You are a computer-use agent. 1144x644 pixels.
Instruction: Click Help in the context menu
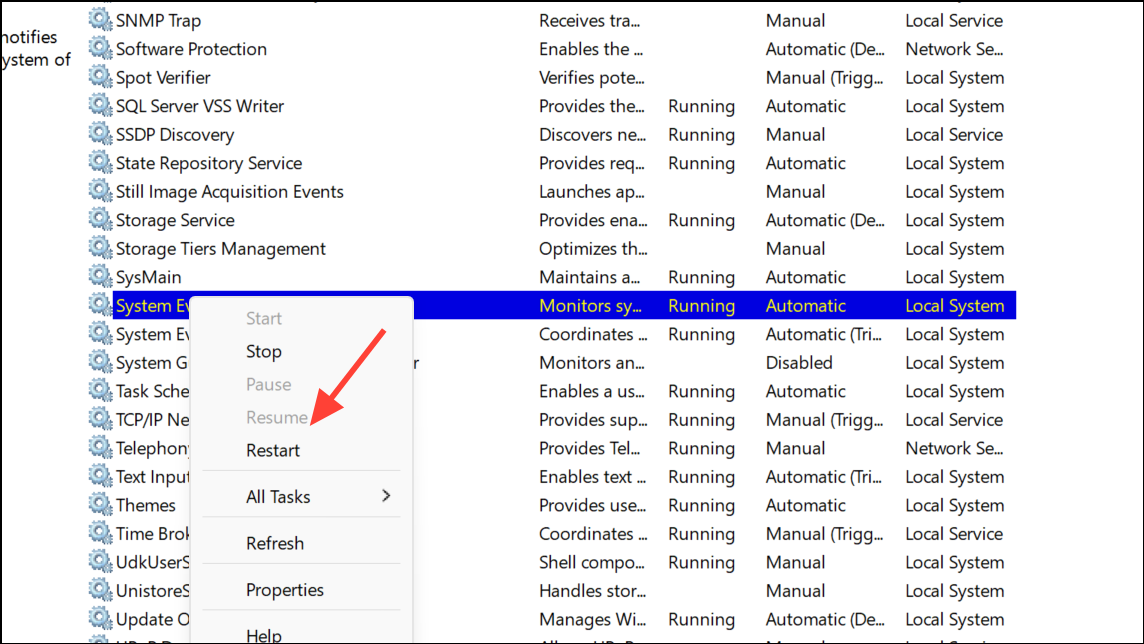pos(263,635)
